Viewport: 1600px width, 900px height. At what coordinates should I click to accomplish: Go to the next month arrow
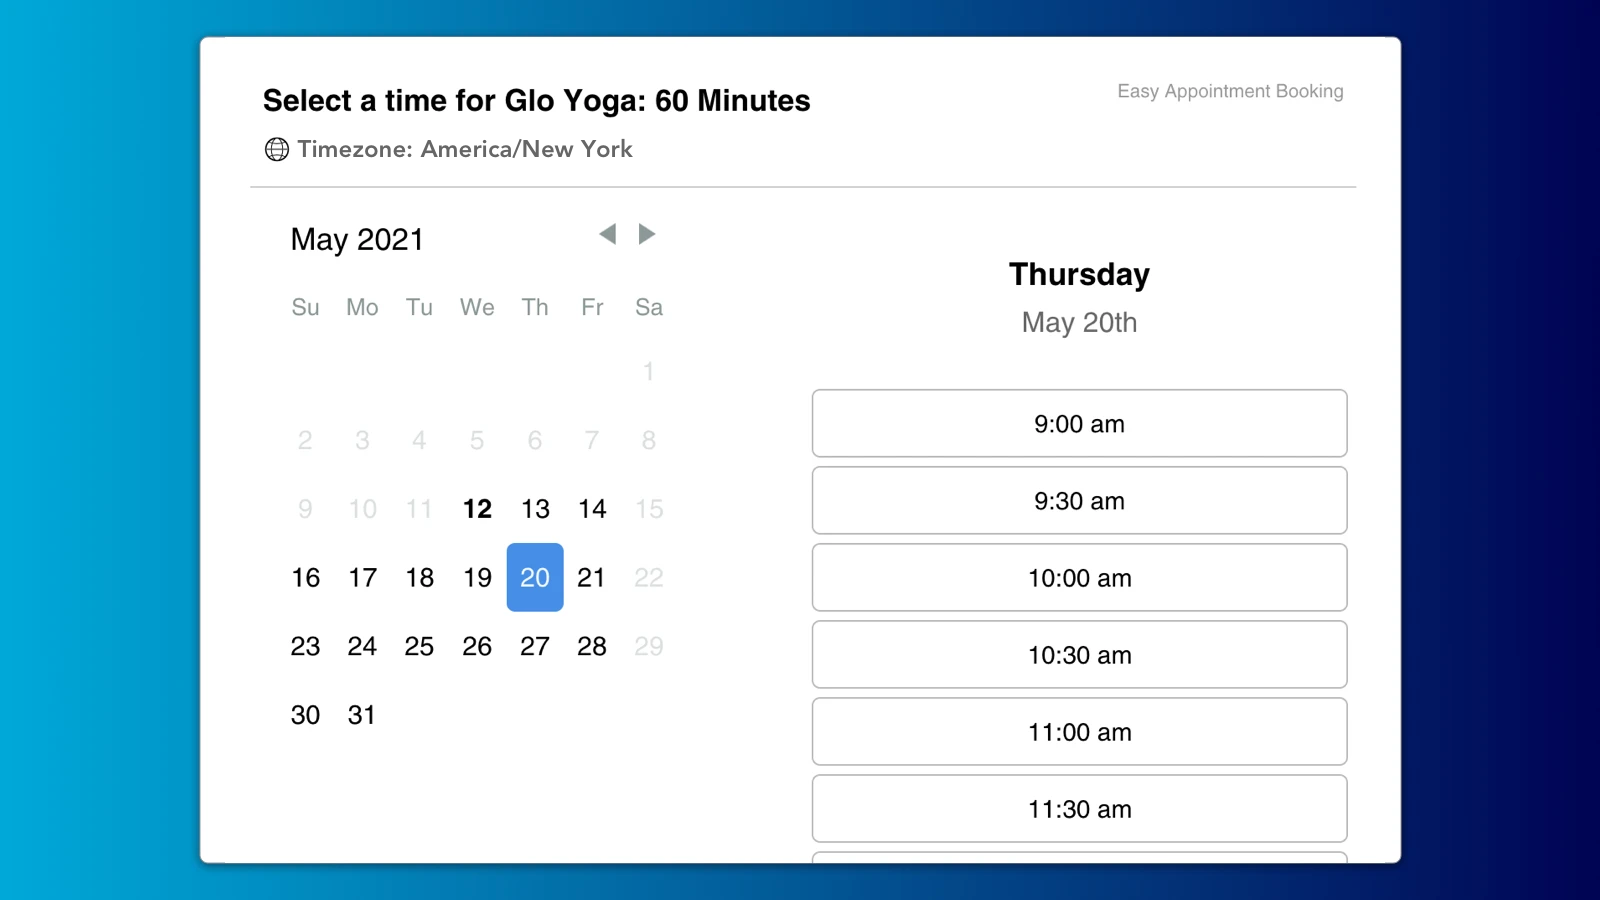tap(647, 234)
